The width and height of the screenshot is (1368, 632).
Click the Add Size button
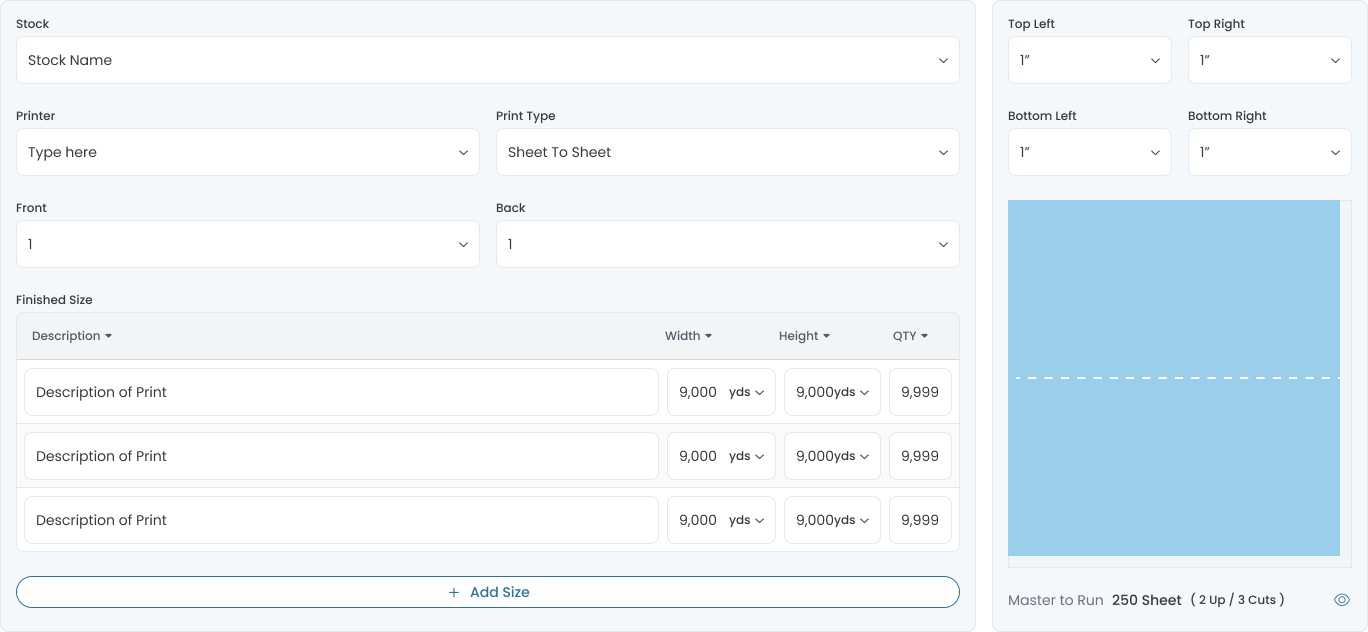(x=487, y=592)
